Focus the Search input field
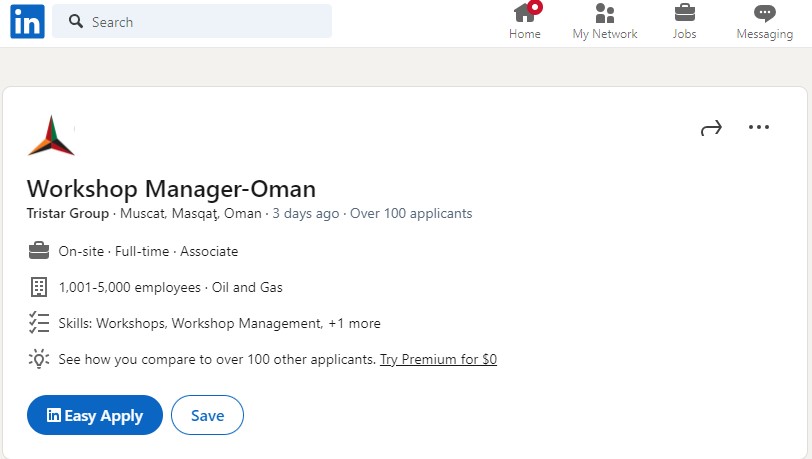Image resolution: width=812 pixels, height=459 pixels. (x=192, y=21)
